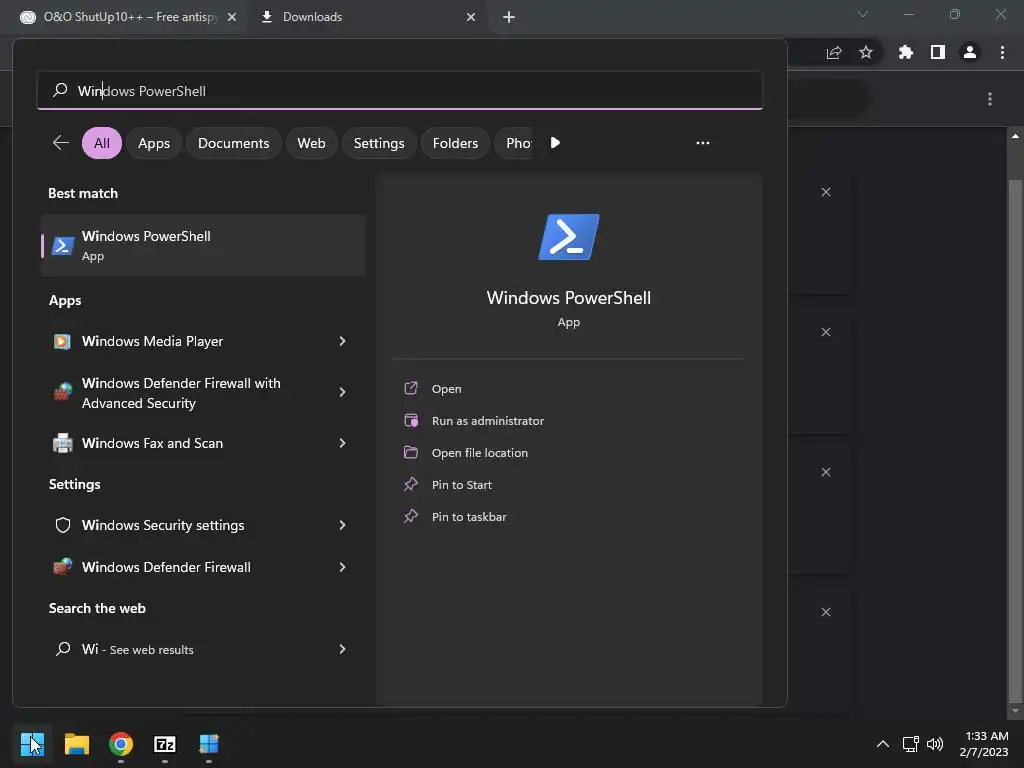
Task: Select the Apps filter tab
Action: [153, 143]
